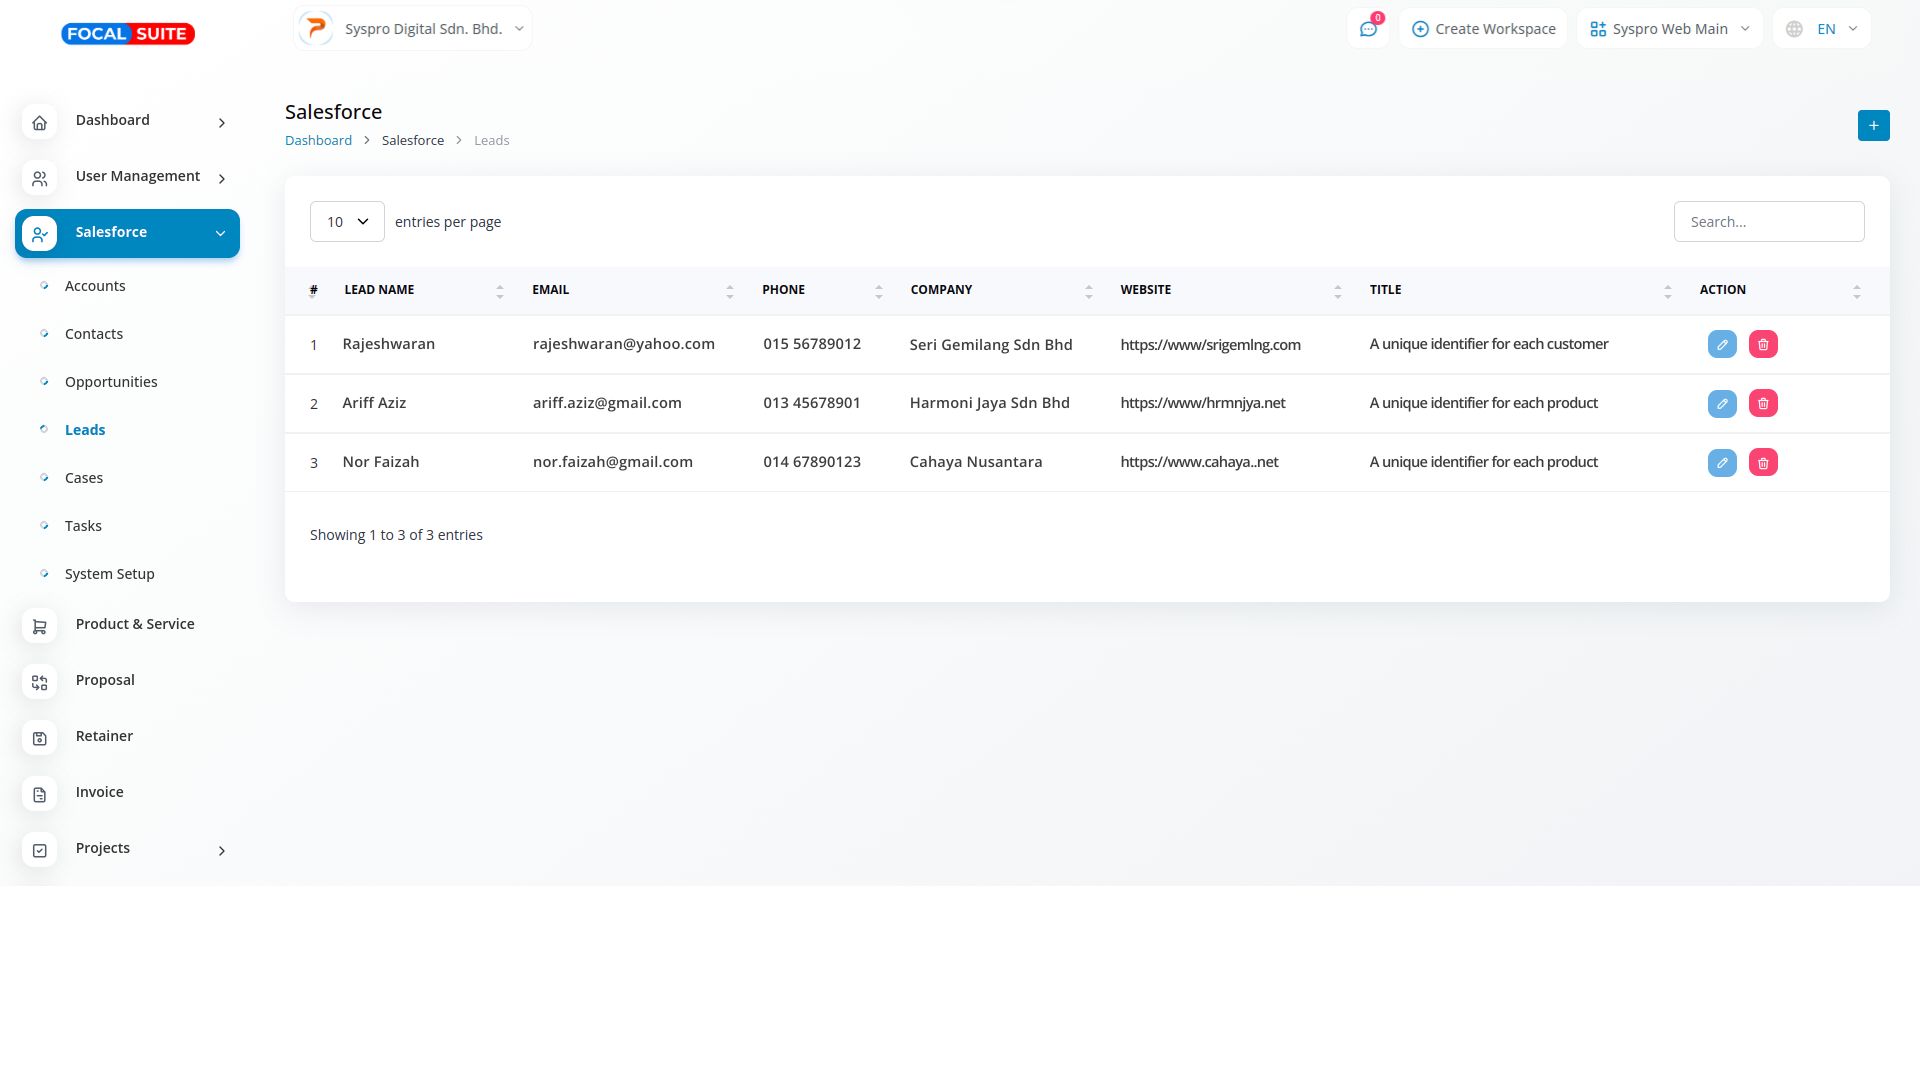1920x1080 pixels.
Task: Open entries per page dropdown
Action: [x=347, y=222]
